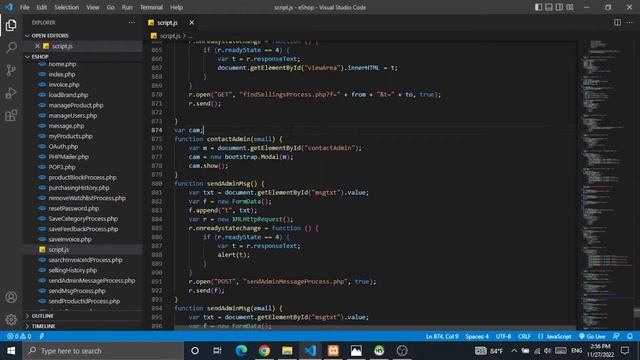Change indentation via Spaces: 4
Screen dimensions: 640x360
[x=477, y=336]
